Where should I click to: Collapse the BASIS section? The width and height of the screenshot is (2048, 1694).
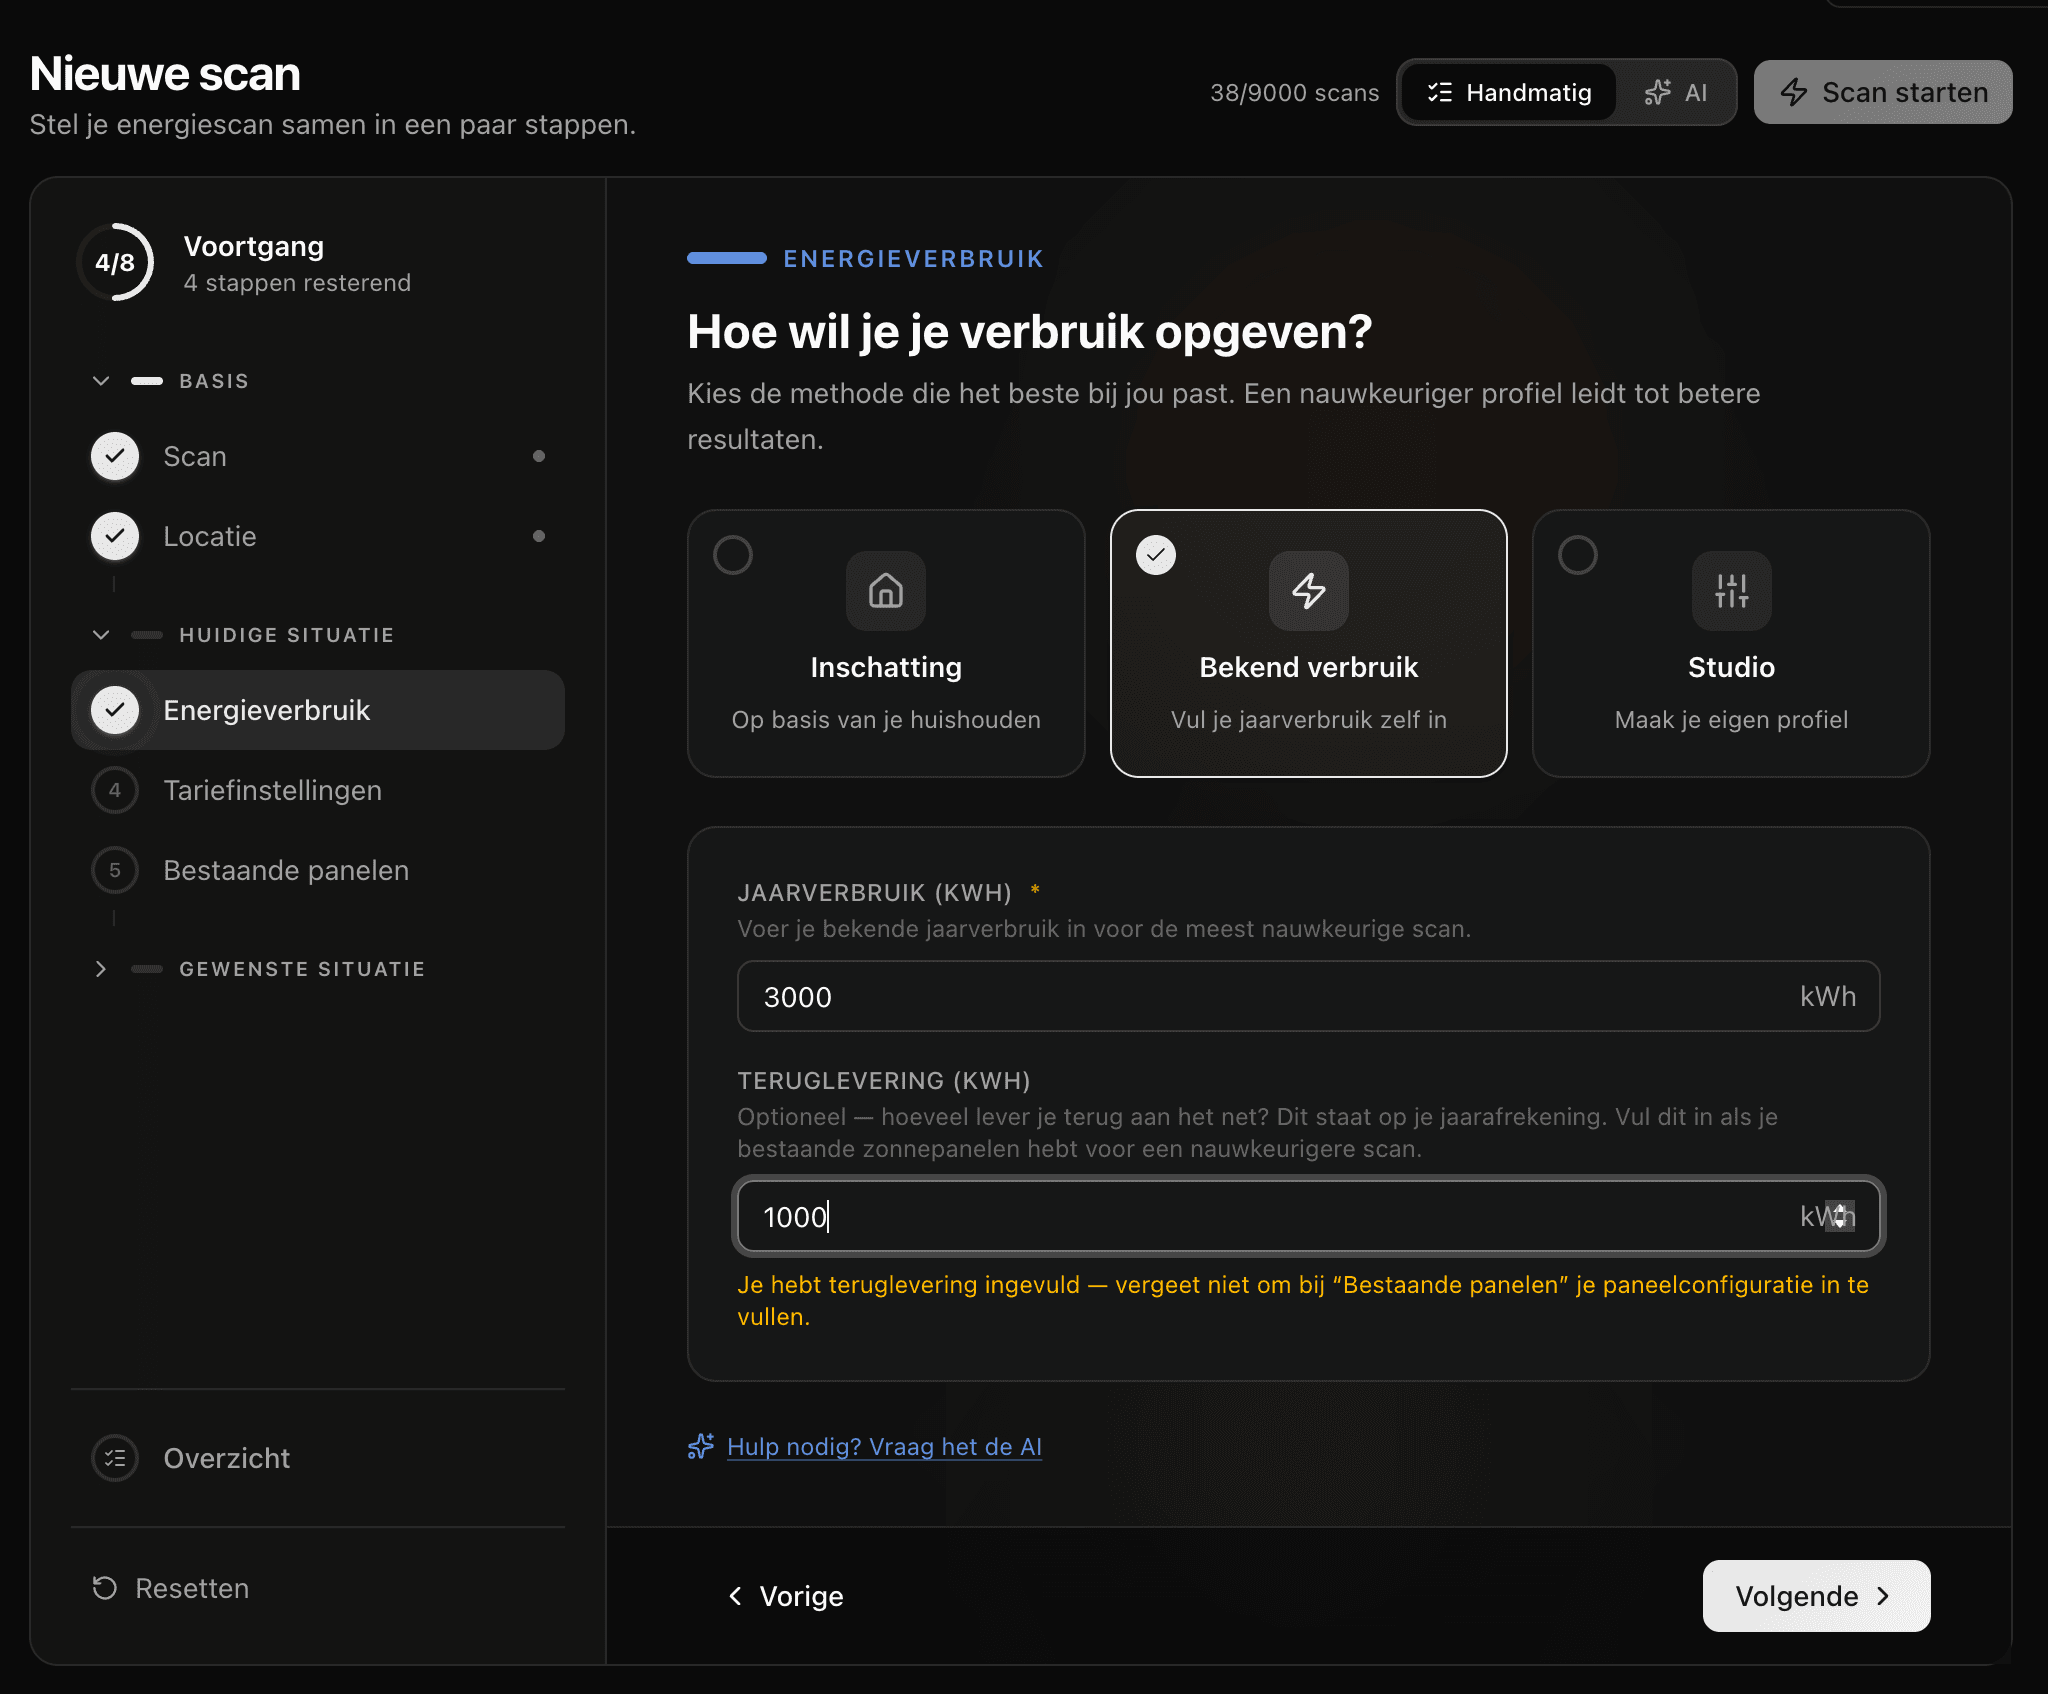click(101, 380)
